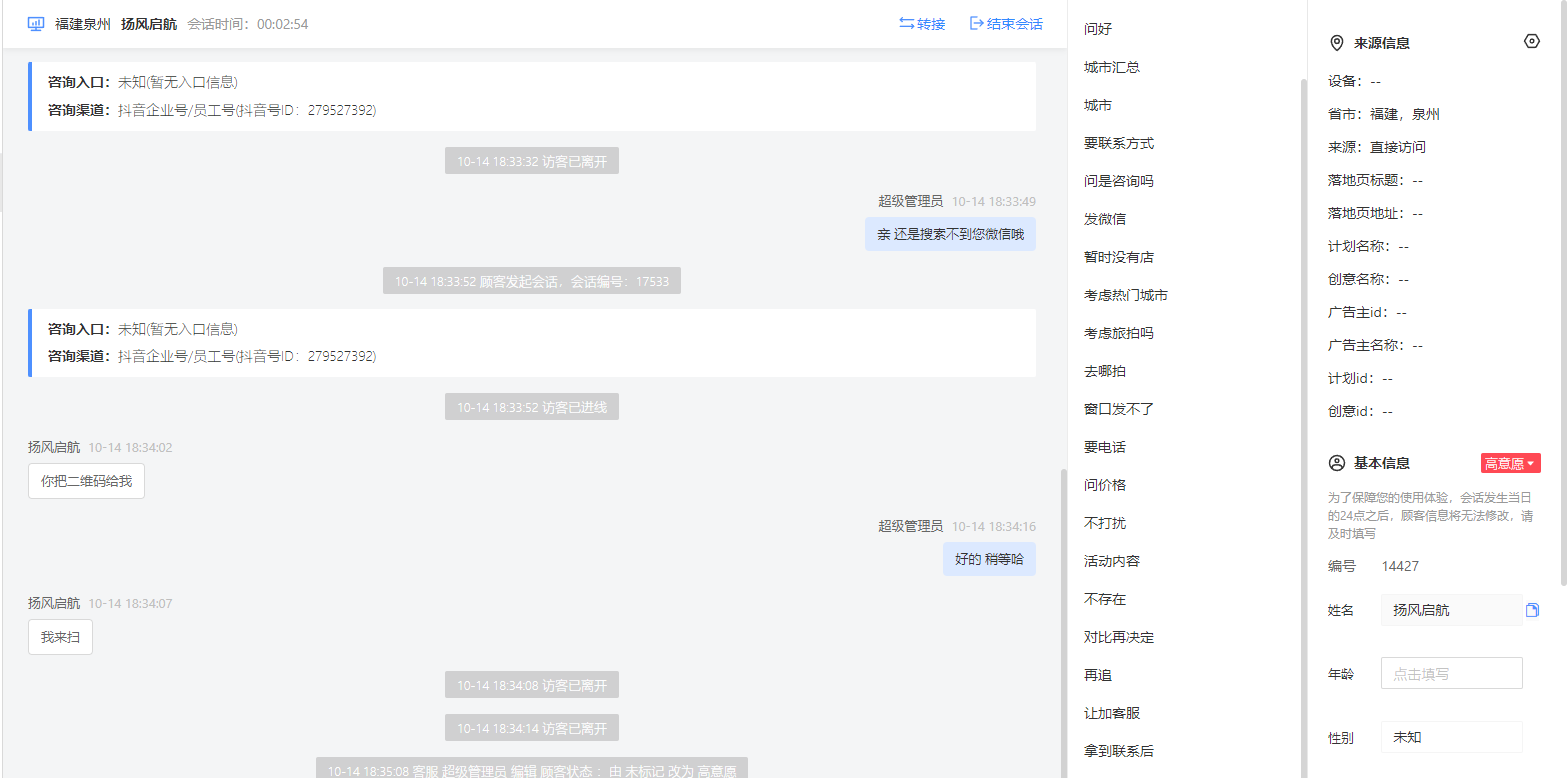
Task: Click the system notice 10-14 18:33:52 访客已进线
Action: point(532,407)
